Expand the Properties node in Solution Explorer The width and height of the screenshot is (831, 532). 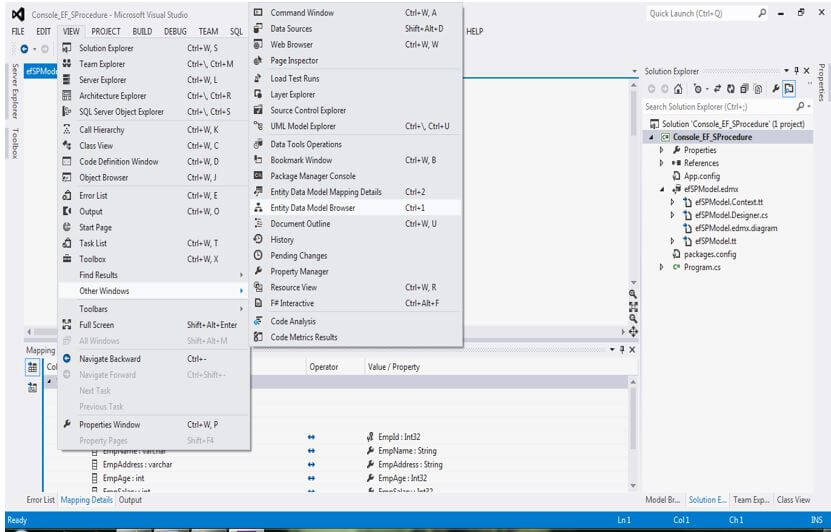[x=661, y=150]
